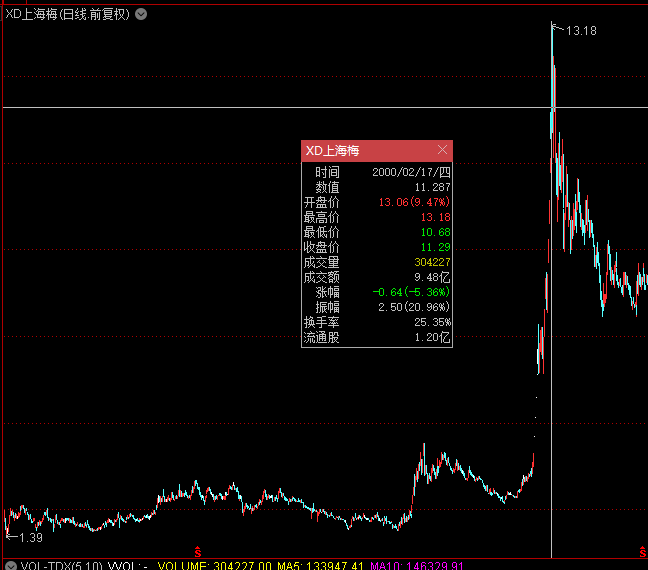Screen dimensions: 648x570
Task: Expand the VOL-TDX indicator dropdown
Action: point(11,565)
